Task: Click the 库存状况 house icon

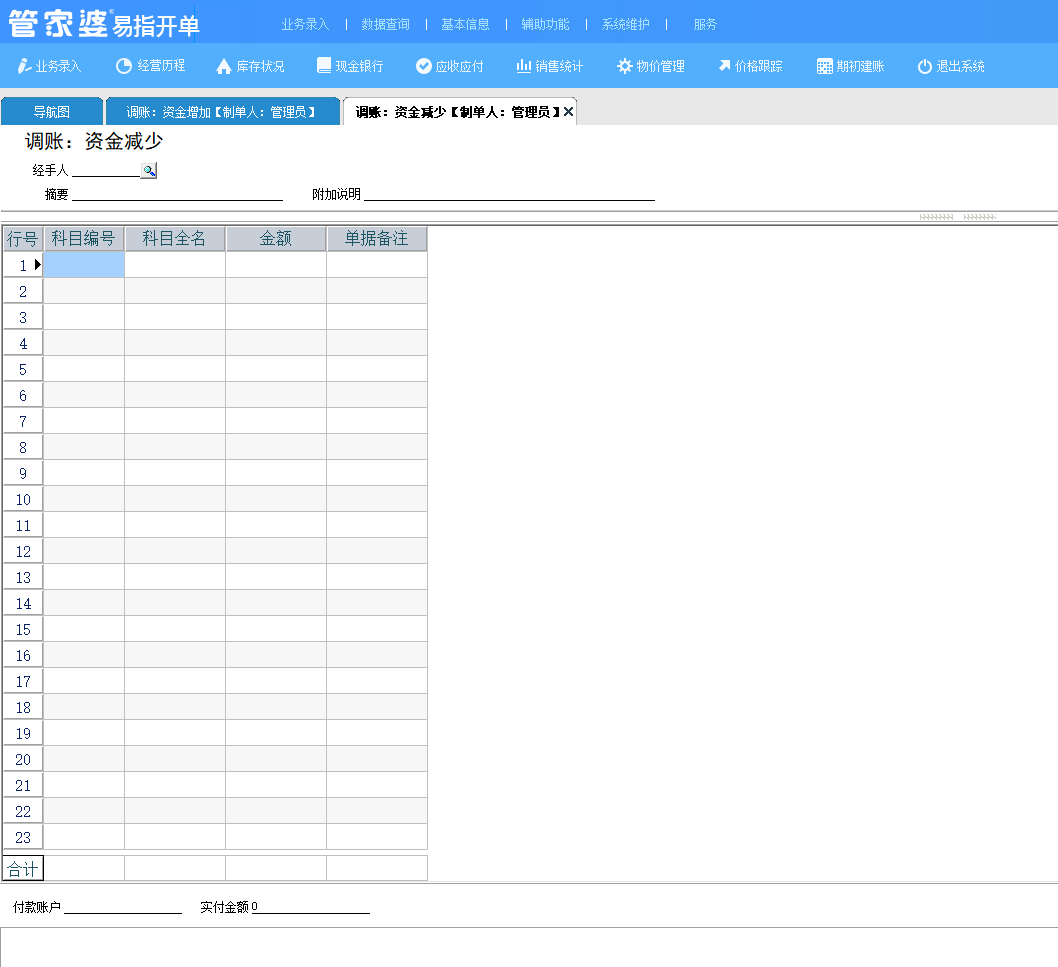Action: click(224, 66)
